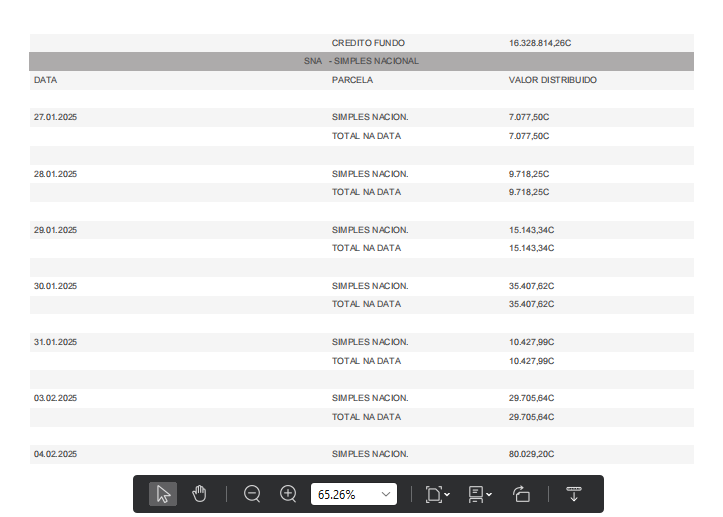Zoom out with the minus magnifier
723x517 pixels.
252,494
